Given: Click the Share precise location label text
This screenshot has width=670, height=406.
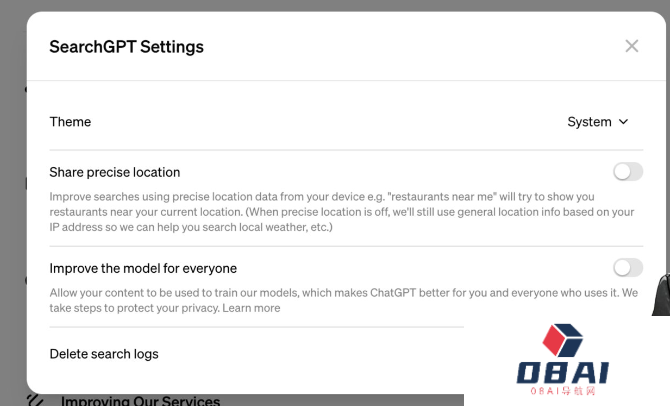Looking at the screenshot, I should pos(115,172).
